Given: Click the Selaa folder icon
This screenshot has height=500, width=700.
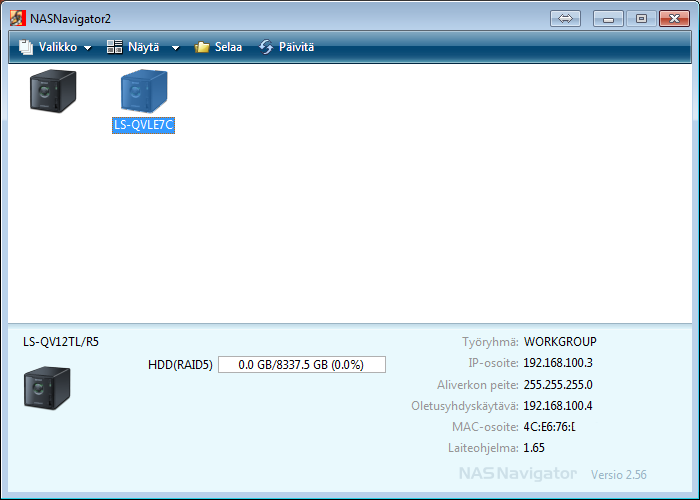Looking at the screenshot, I should coord(202,47).
